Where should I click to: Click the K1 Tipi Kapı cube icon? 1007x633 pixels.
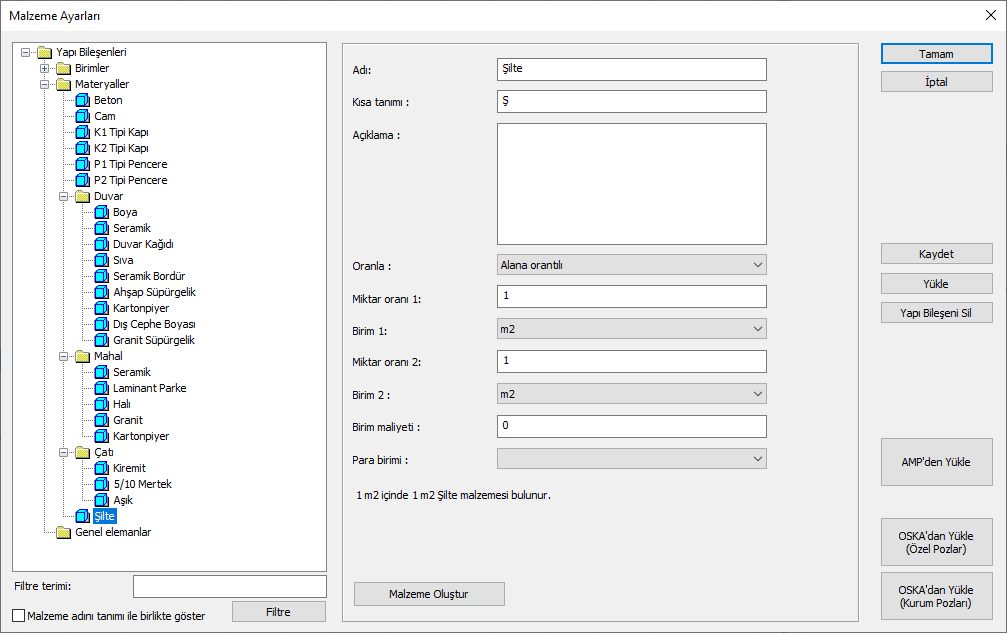83,133
